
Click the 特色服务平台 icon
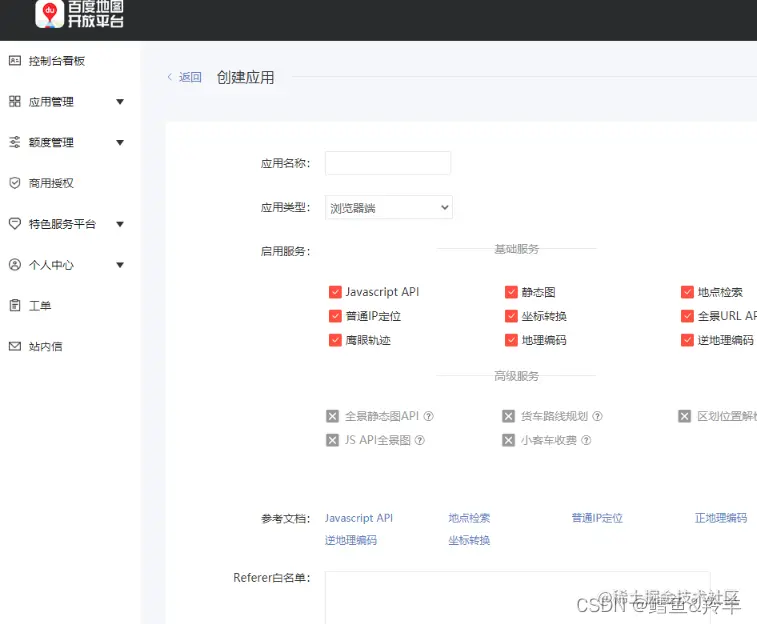pyautogui.click(x=15, y=223)
